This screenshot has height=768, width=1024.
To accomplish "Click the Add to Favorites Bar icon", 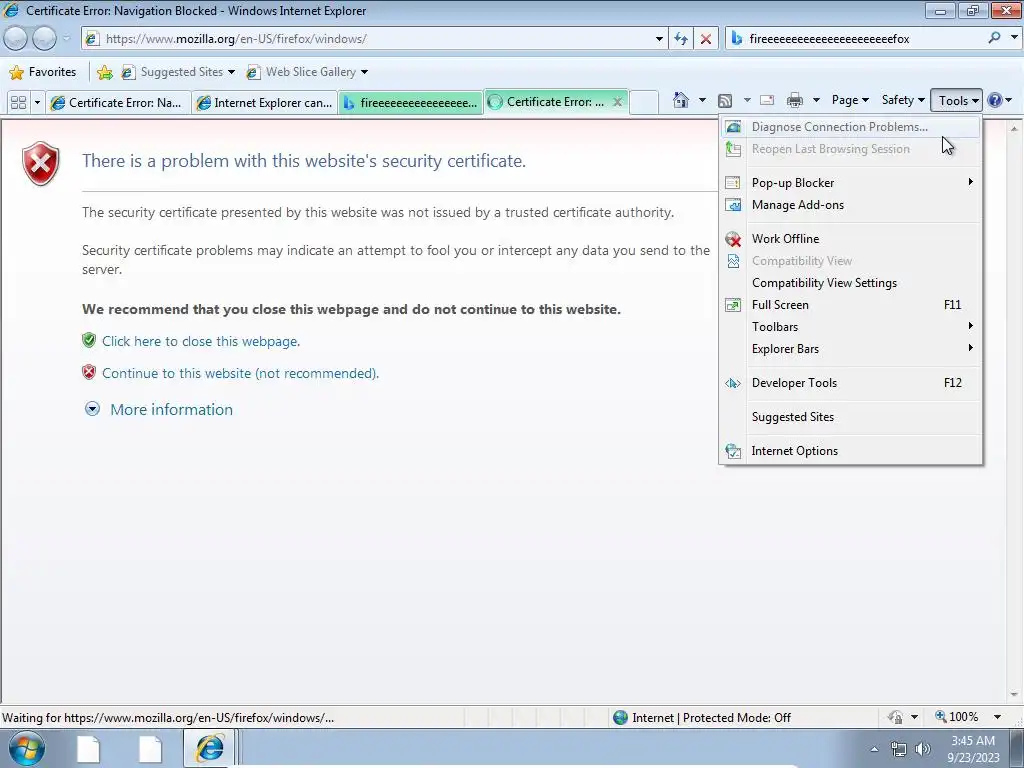I will click(104, 72).
